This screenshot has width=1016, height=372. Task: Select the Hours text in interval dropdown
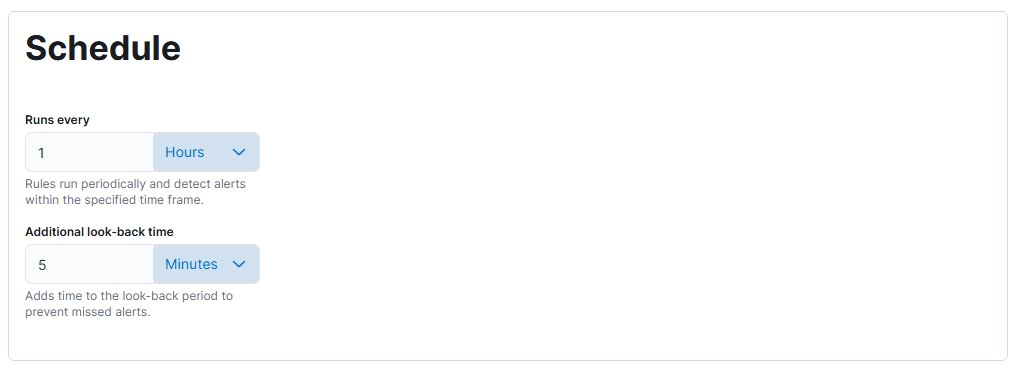click(185, 152)
